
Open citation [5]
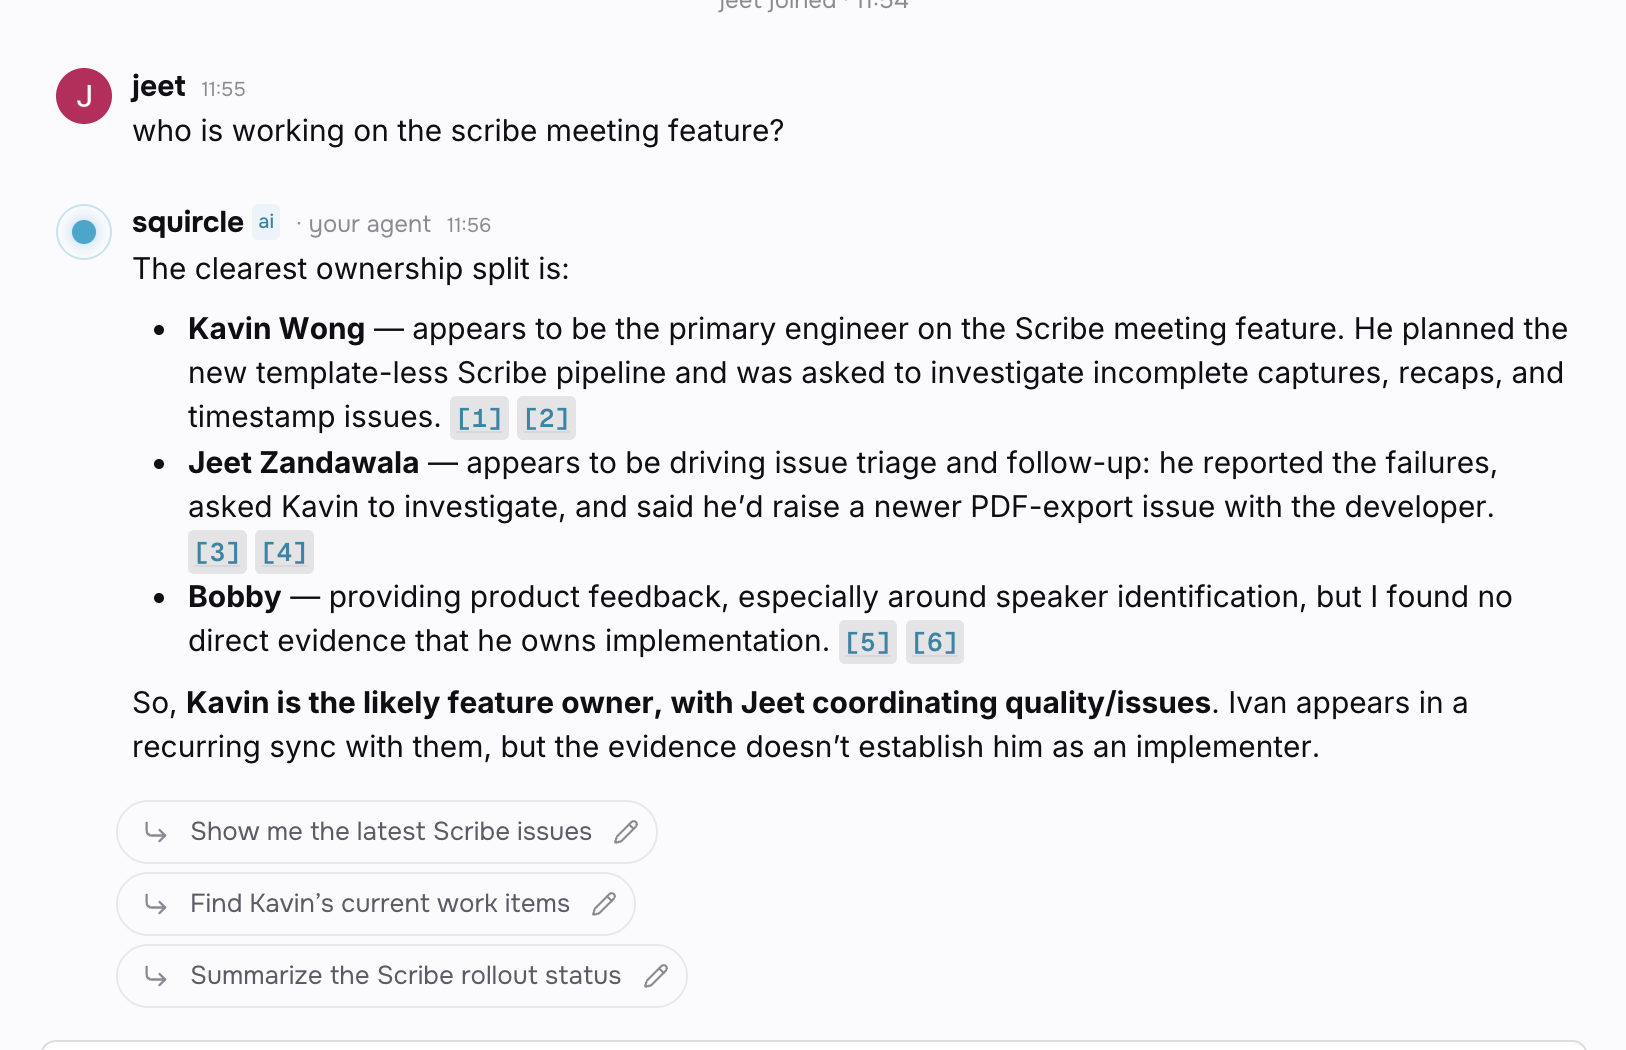[867, 642]
